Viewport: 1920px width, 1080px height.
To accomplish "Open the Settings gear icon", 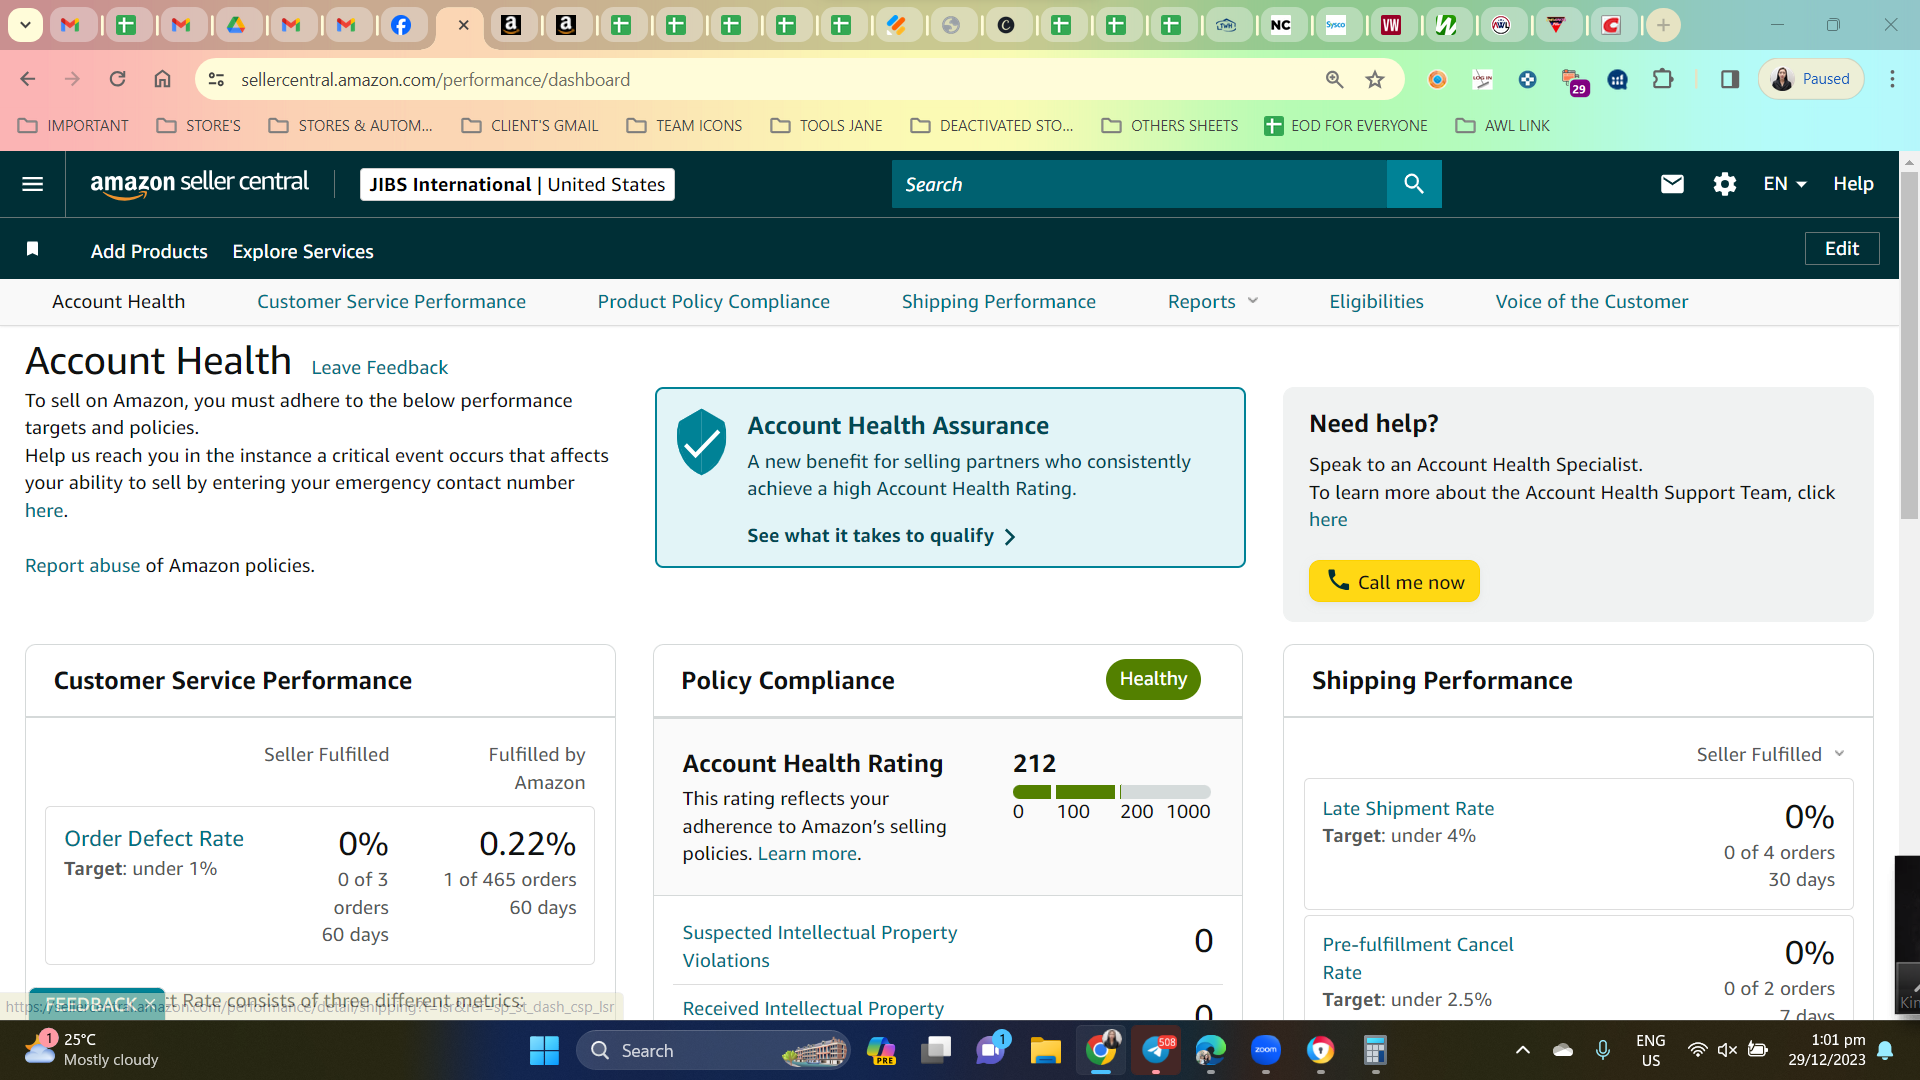I will (1724, 184).
